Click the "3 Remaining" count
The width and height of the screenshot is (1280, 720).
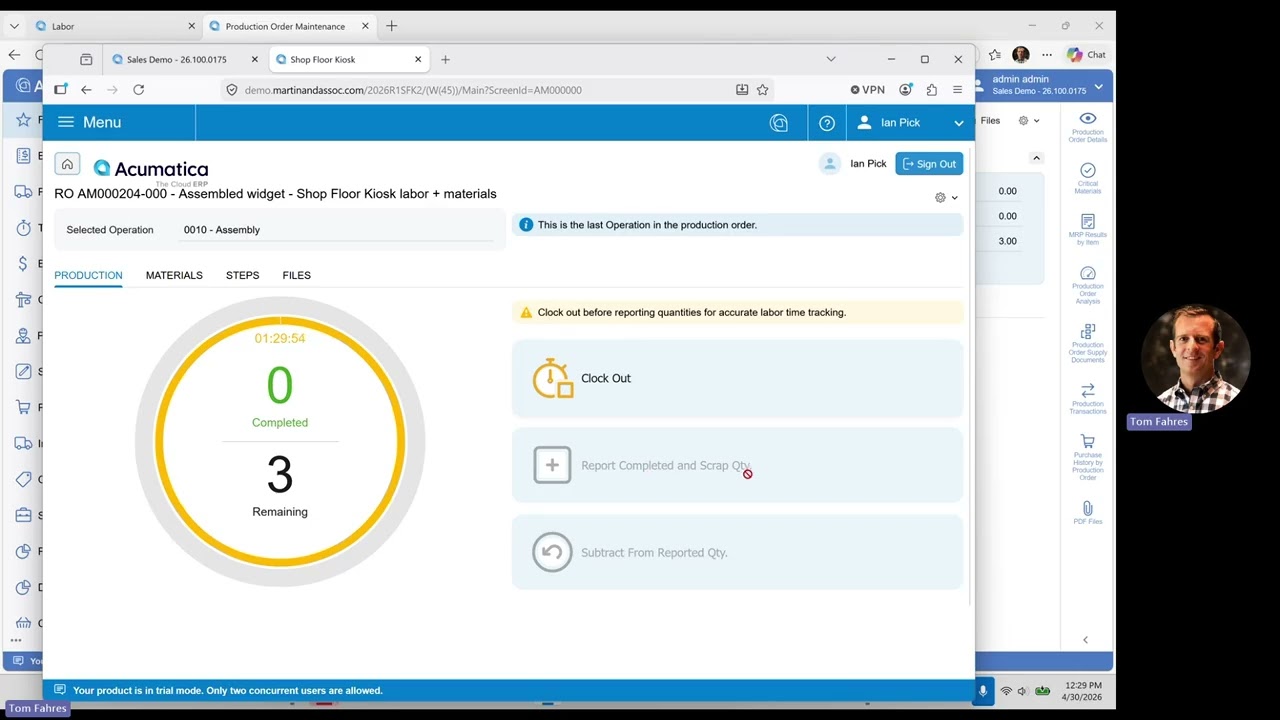coord(280,487)
